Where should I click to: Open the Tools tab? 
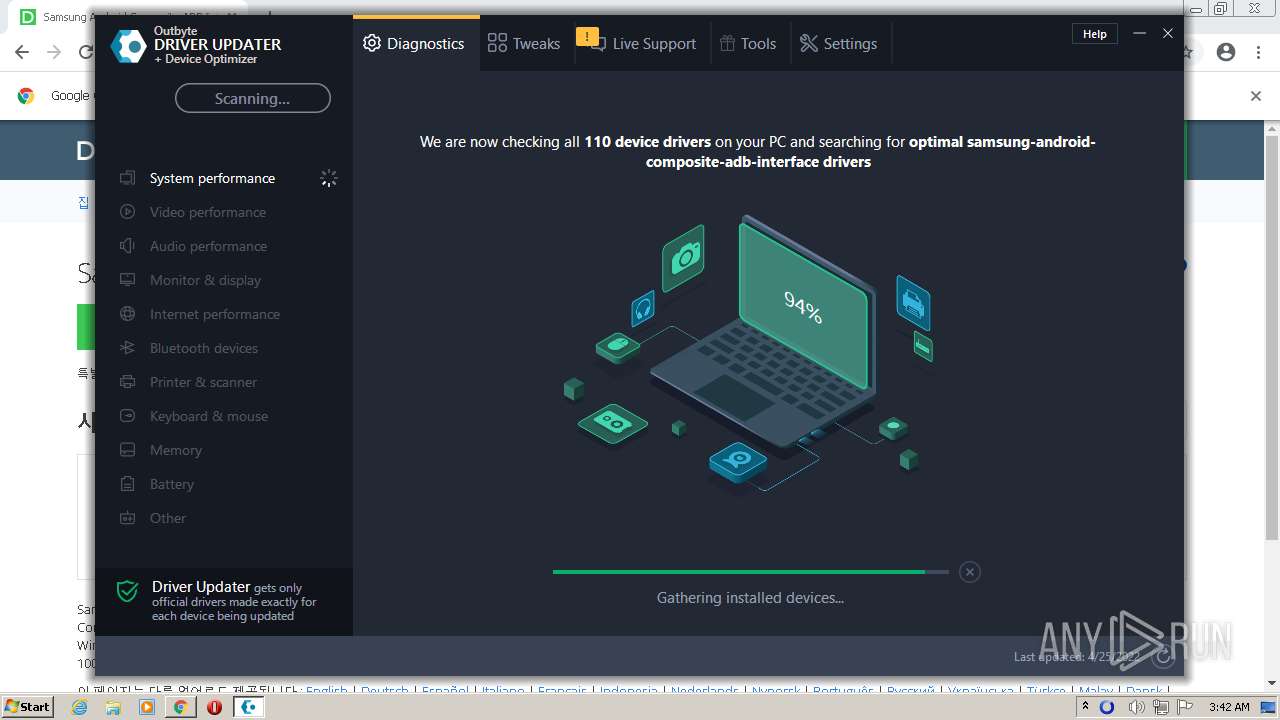[749, 43]
